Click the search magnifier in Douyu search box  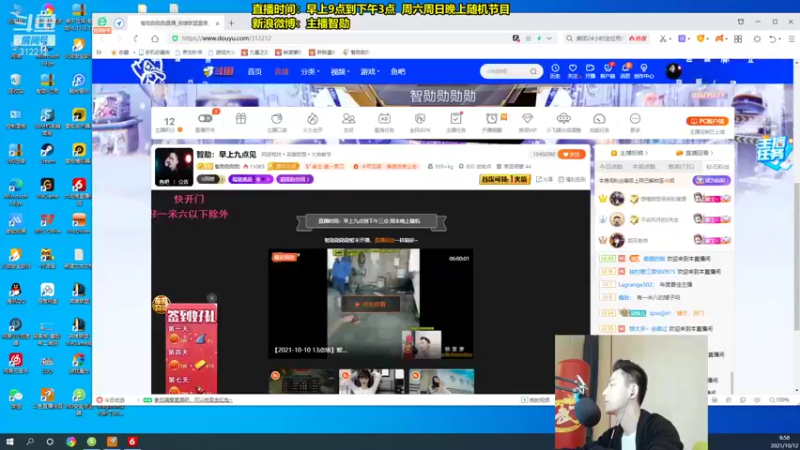(533, 71)
